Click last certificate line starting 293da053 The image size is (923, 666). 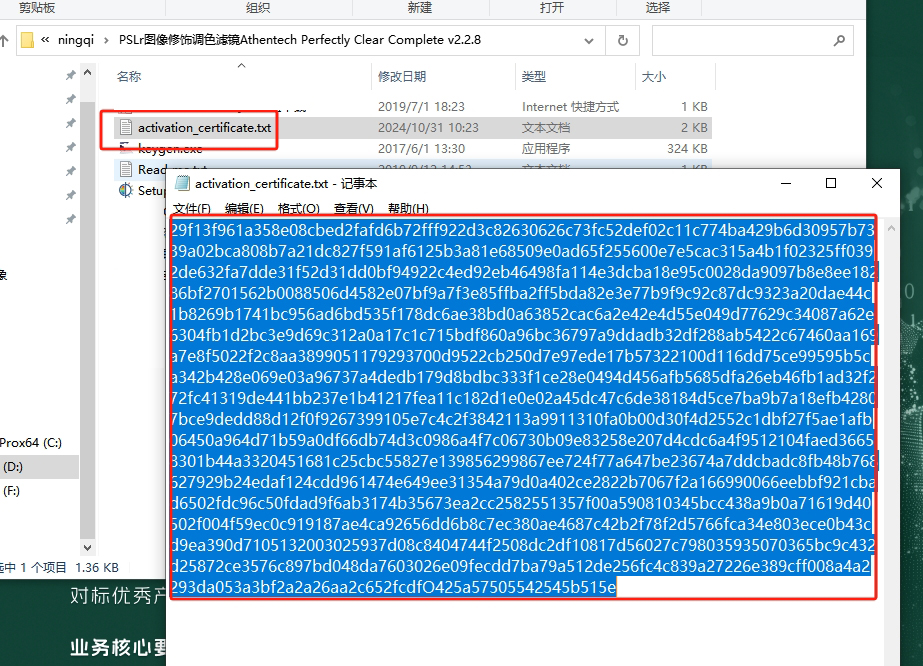(394, 588)
